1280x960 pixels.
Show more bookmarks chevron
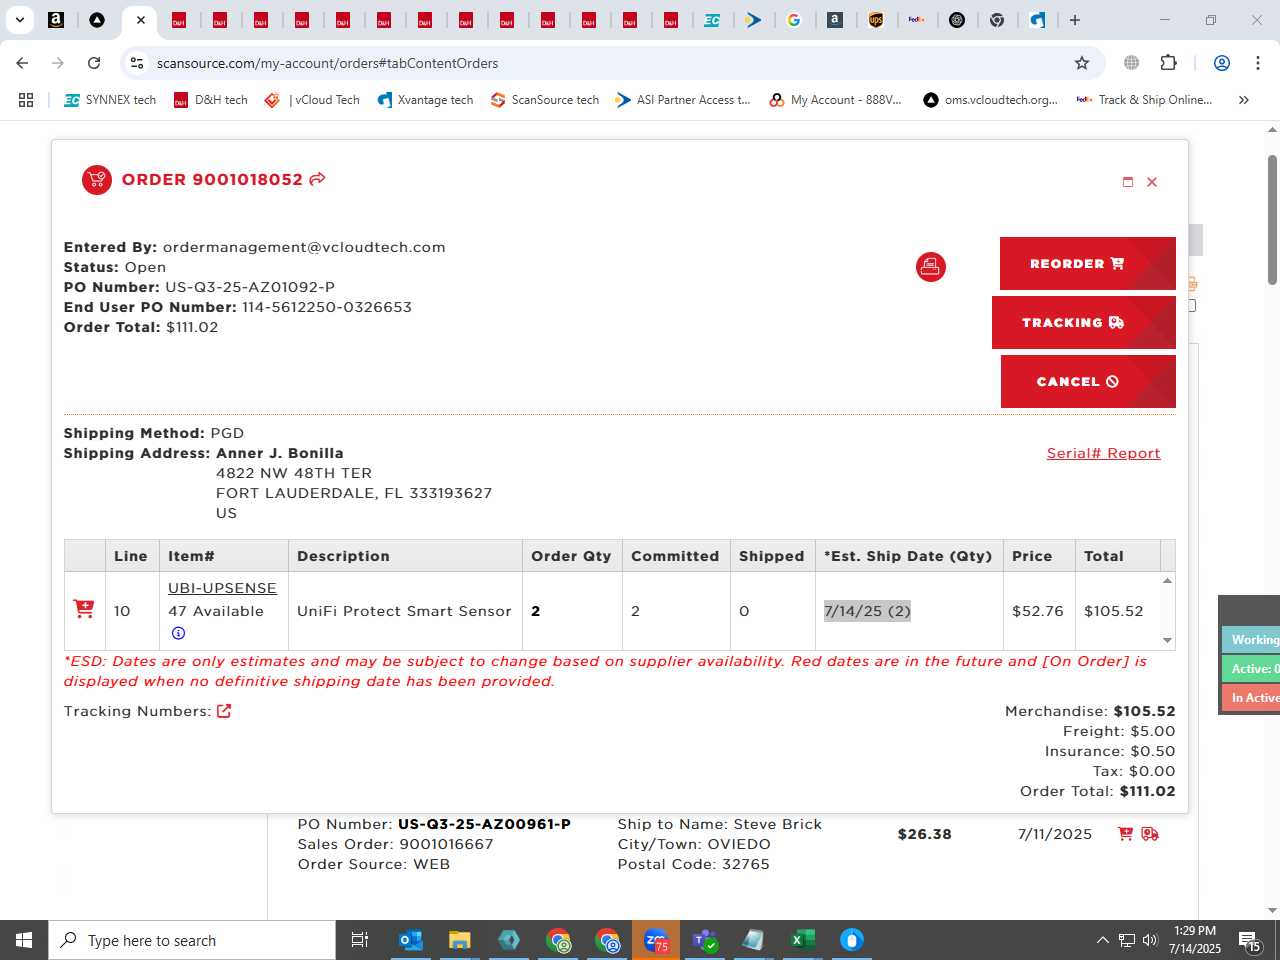1243,100
